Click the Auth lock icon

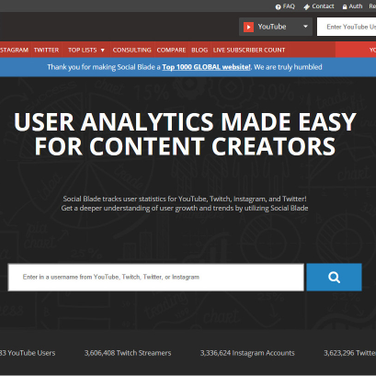click(345, 7)
